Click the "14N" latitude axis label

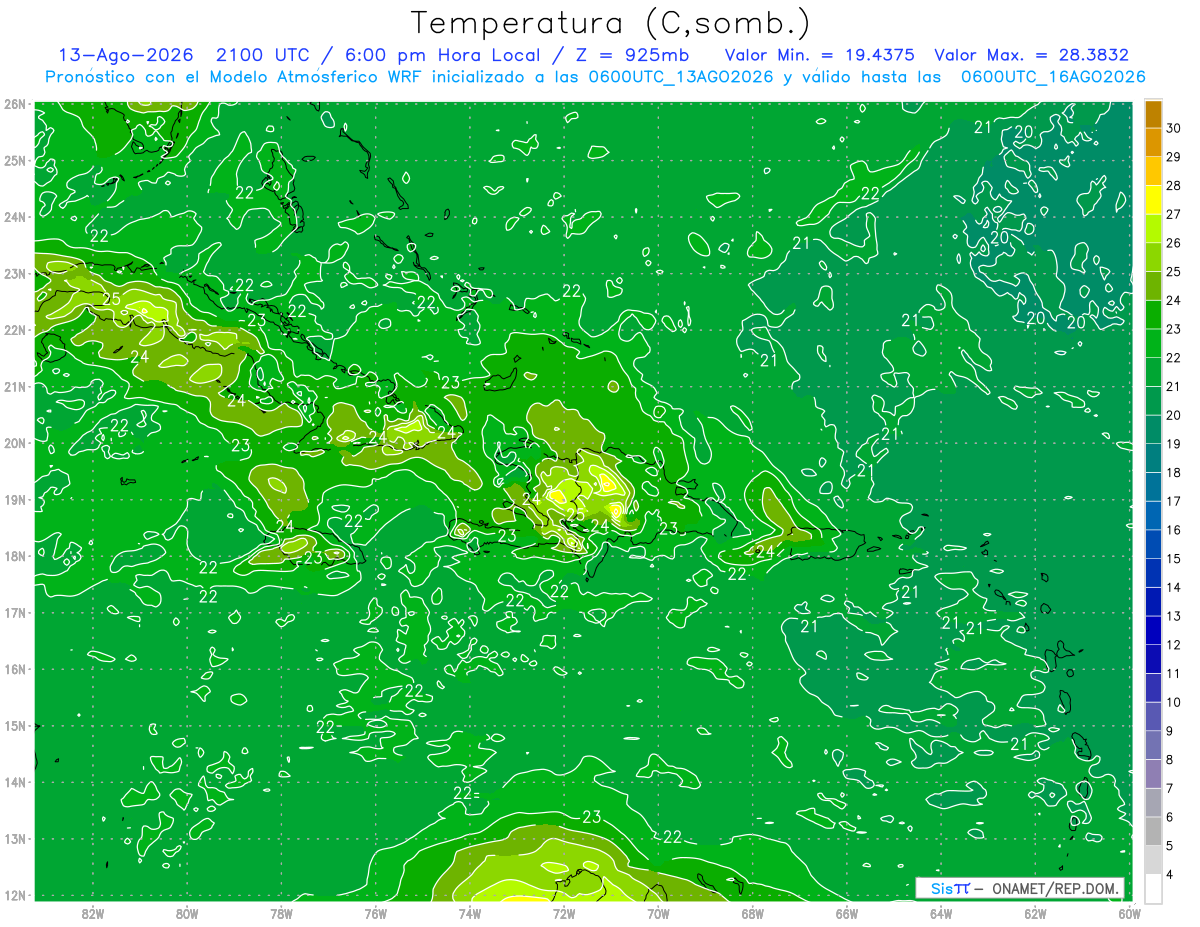point(14,781)
